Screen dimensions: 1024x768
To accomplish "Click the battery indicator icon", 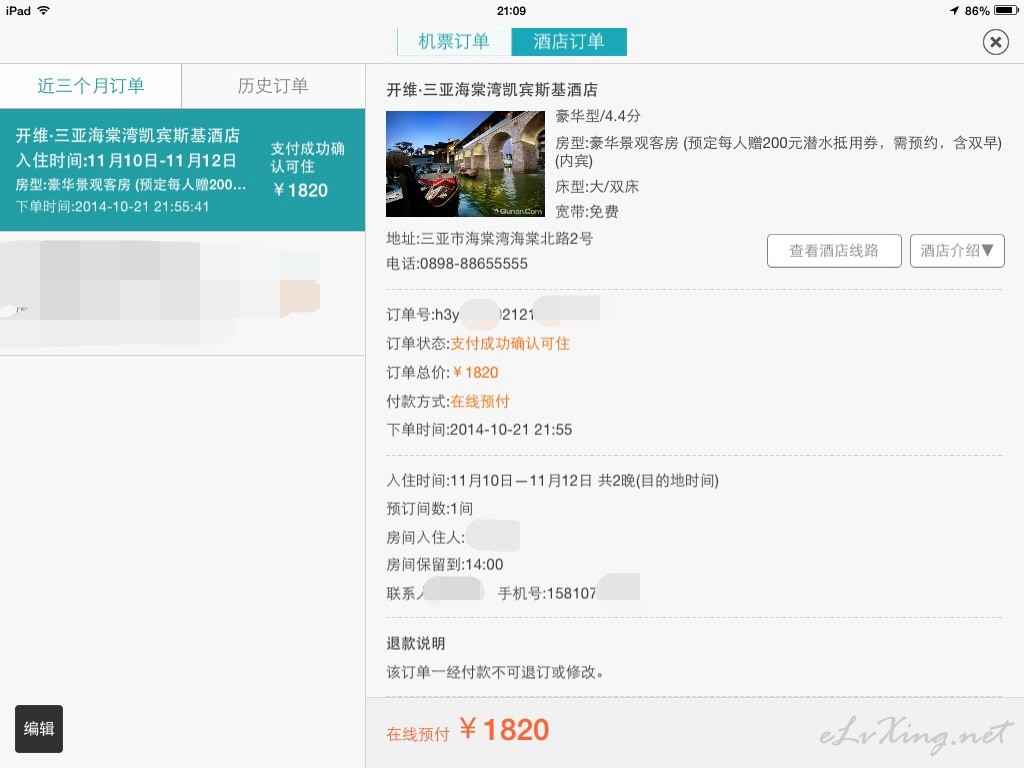I will pyautogui.click(x=1006, y=10).
